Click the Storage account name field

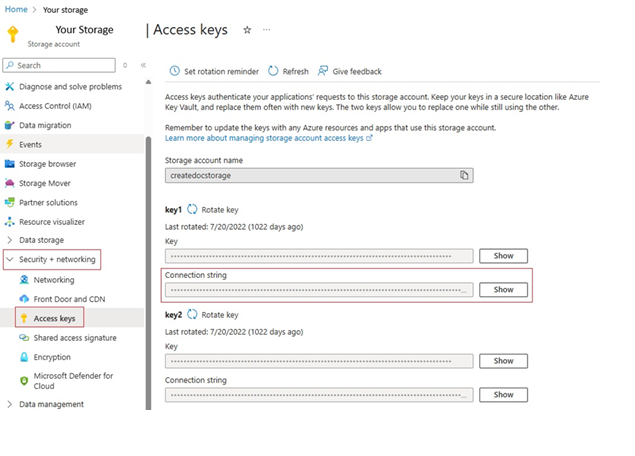(x=319, y=175)
